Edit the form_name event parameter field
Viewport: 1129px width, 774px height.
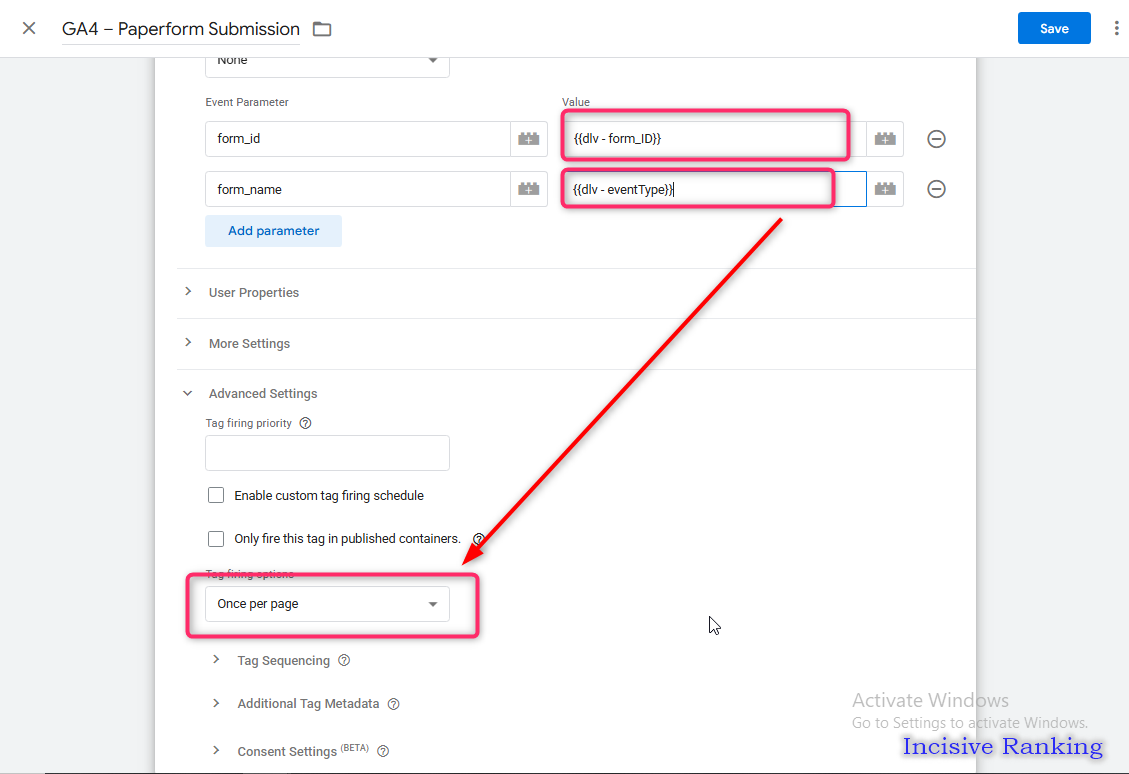(358, 189)
